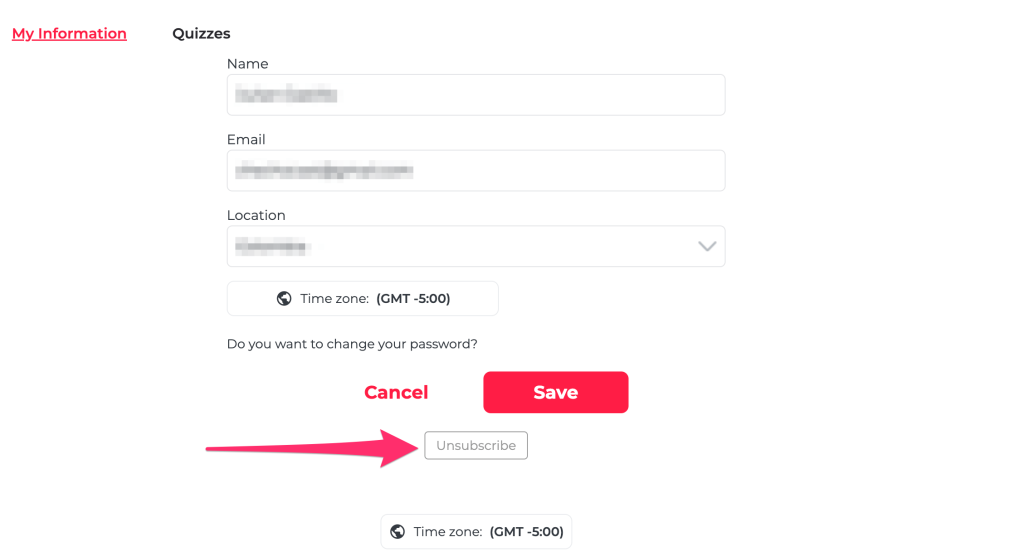Click the bottom Time zone selector button

coord(476,532)
